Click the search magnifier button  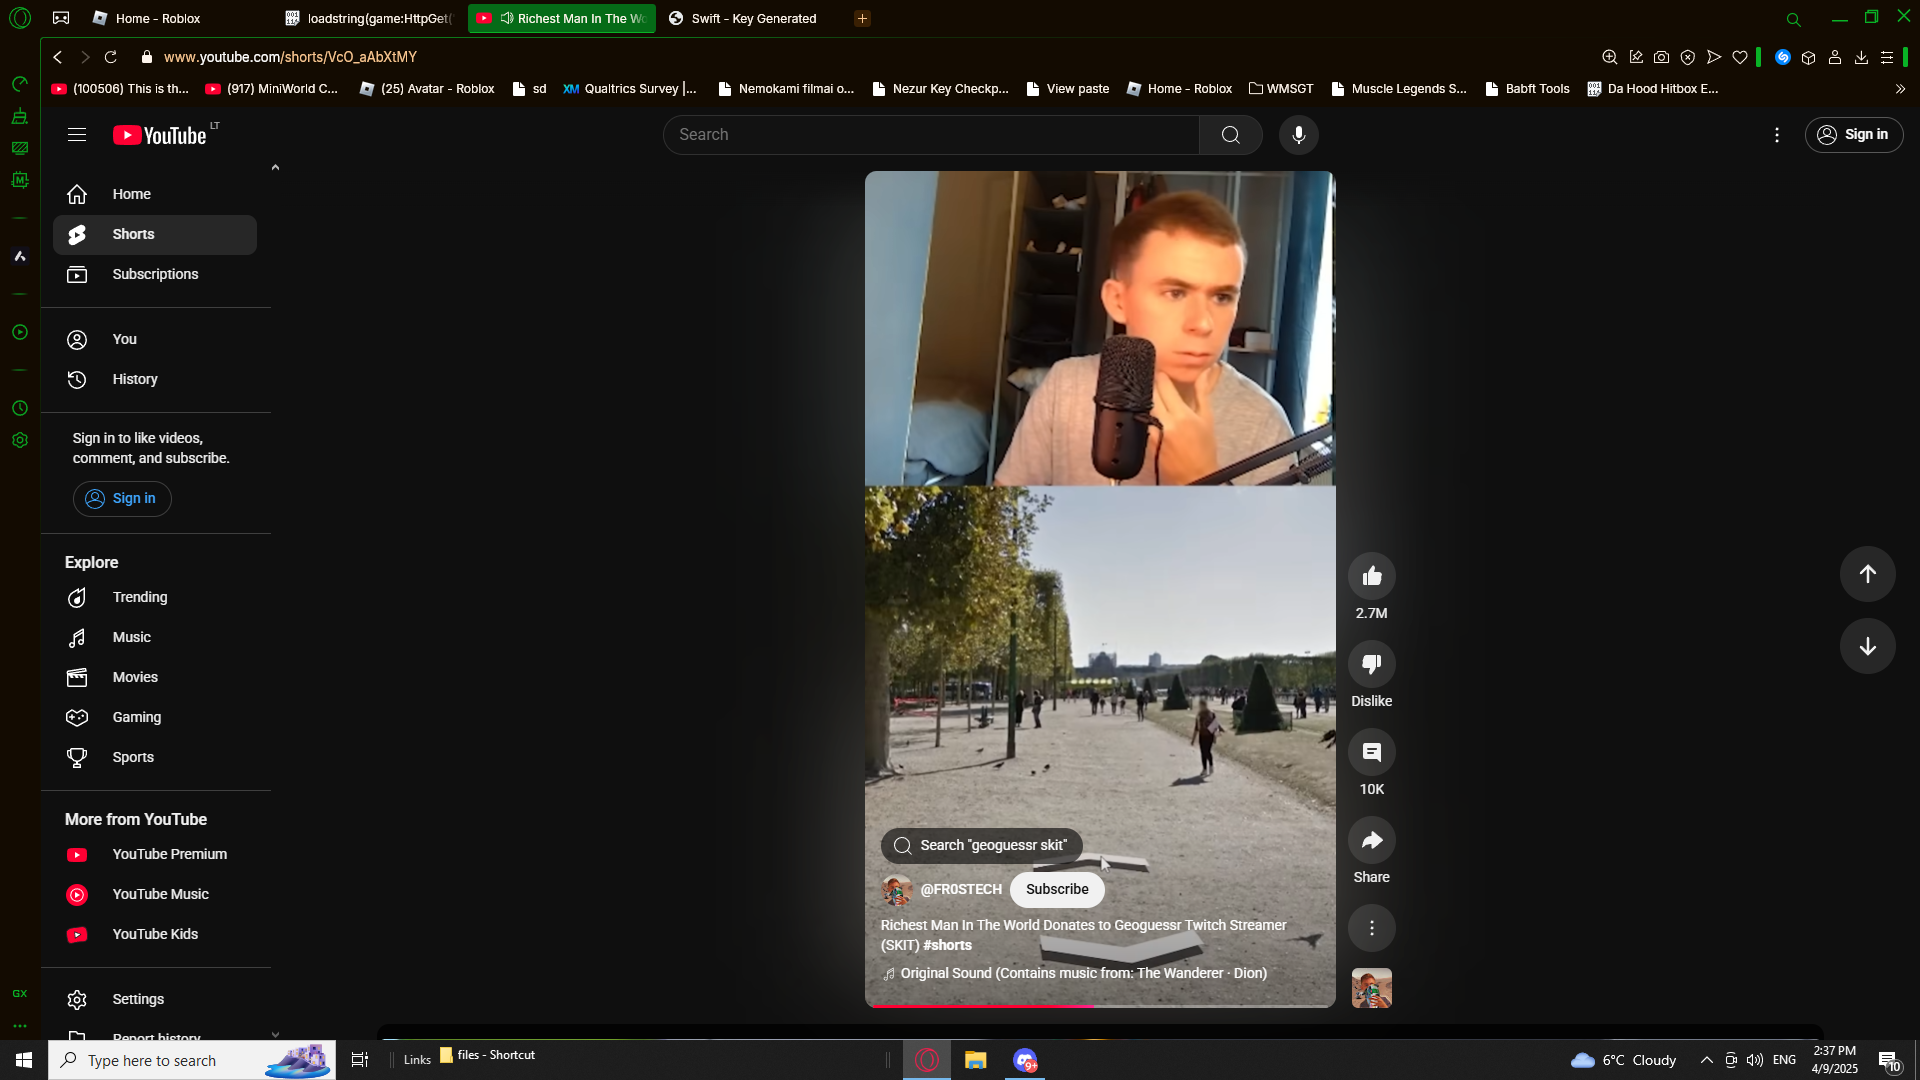(1230, 135)
